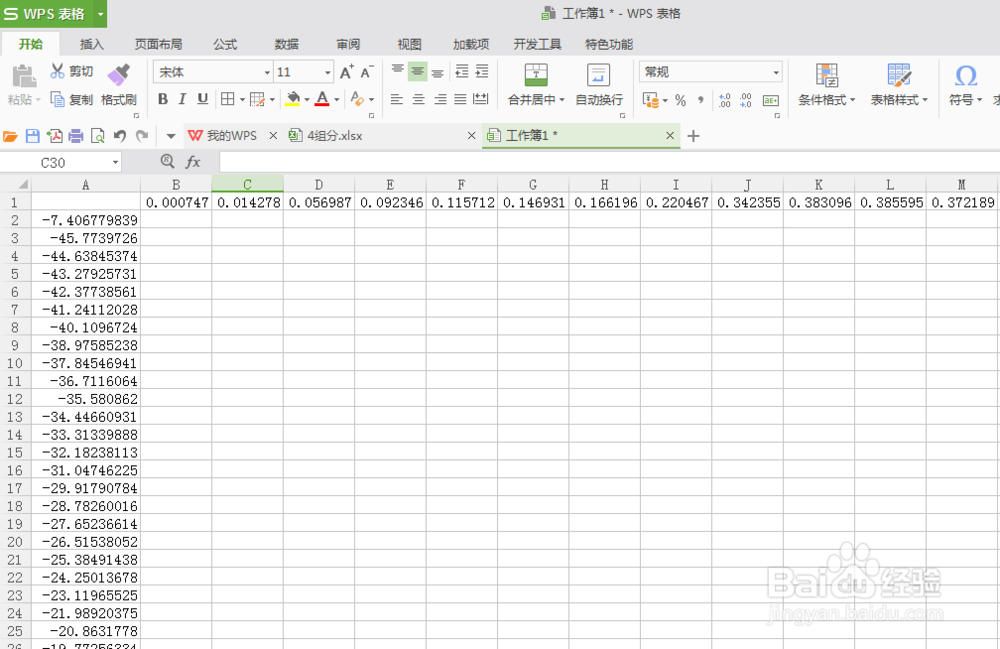Apply red font color
1000x649 pixels.
tap(322, 99)
